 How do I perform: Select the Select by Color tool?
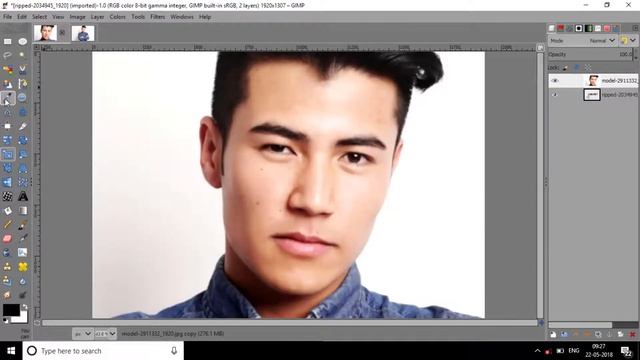coord(7,69)
